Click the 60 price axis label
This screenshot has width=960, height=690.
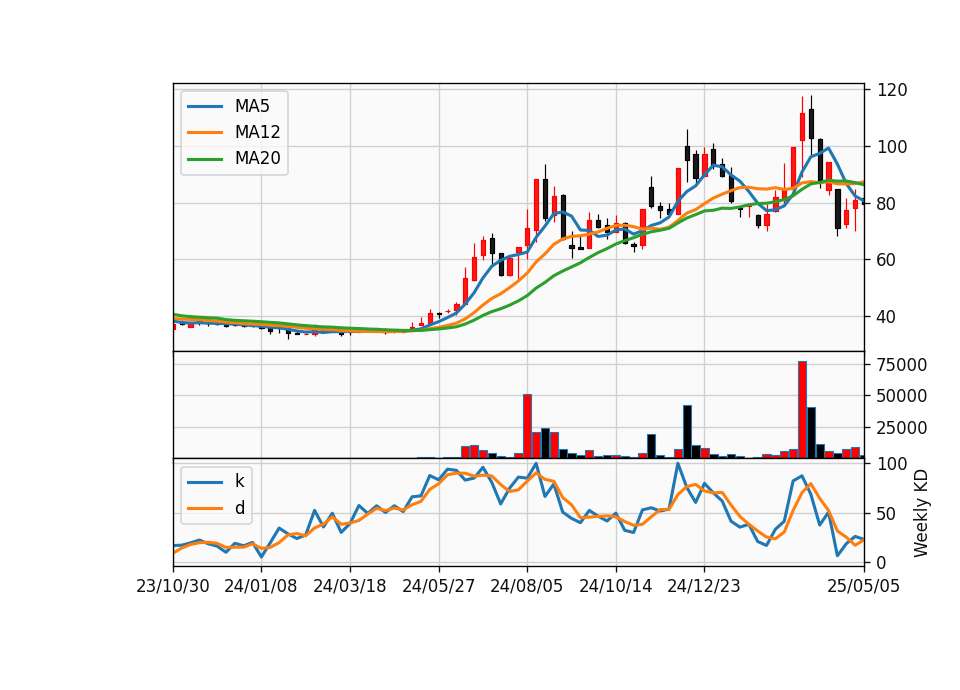(887, 260)
